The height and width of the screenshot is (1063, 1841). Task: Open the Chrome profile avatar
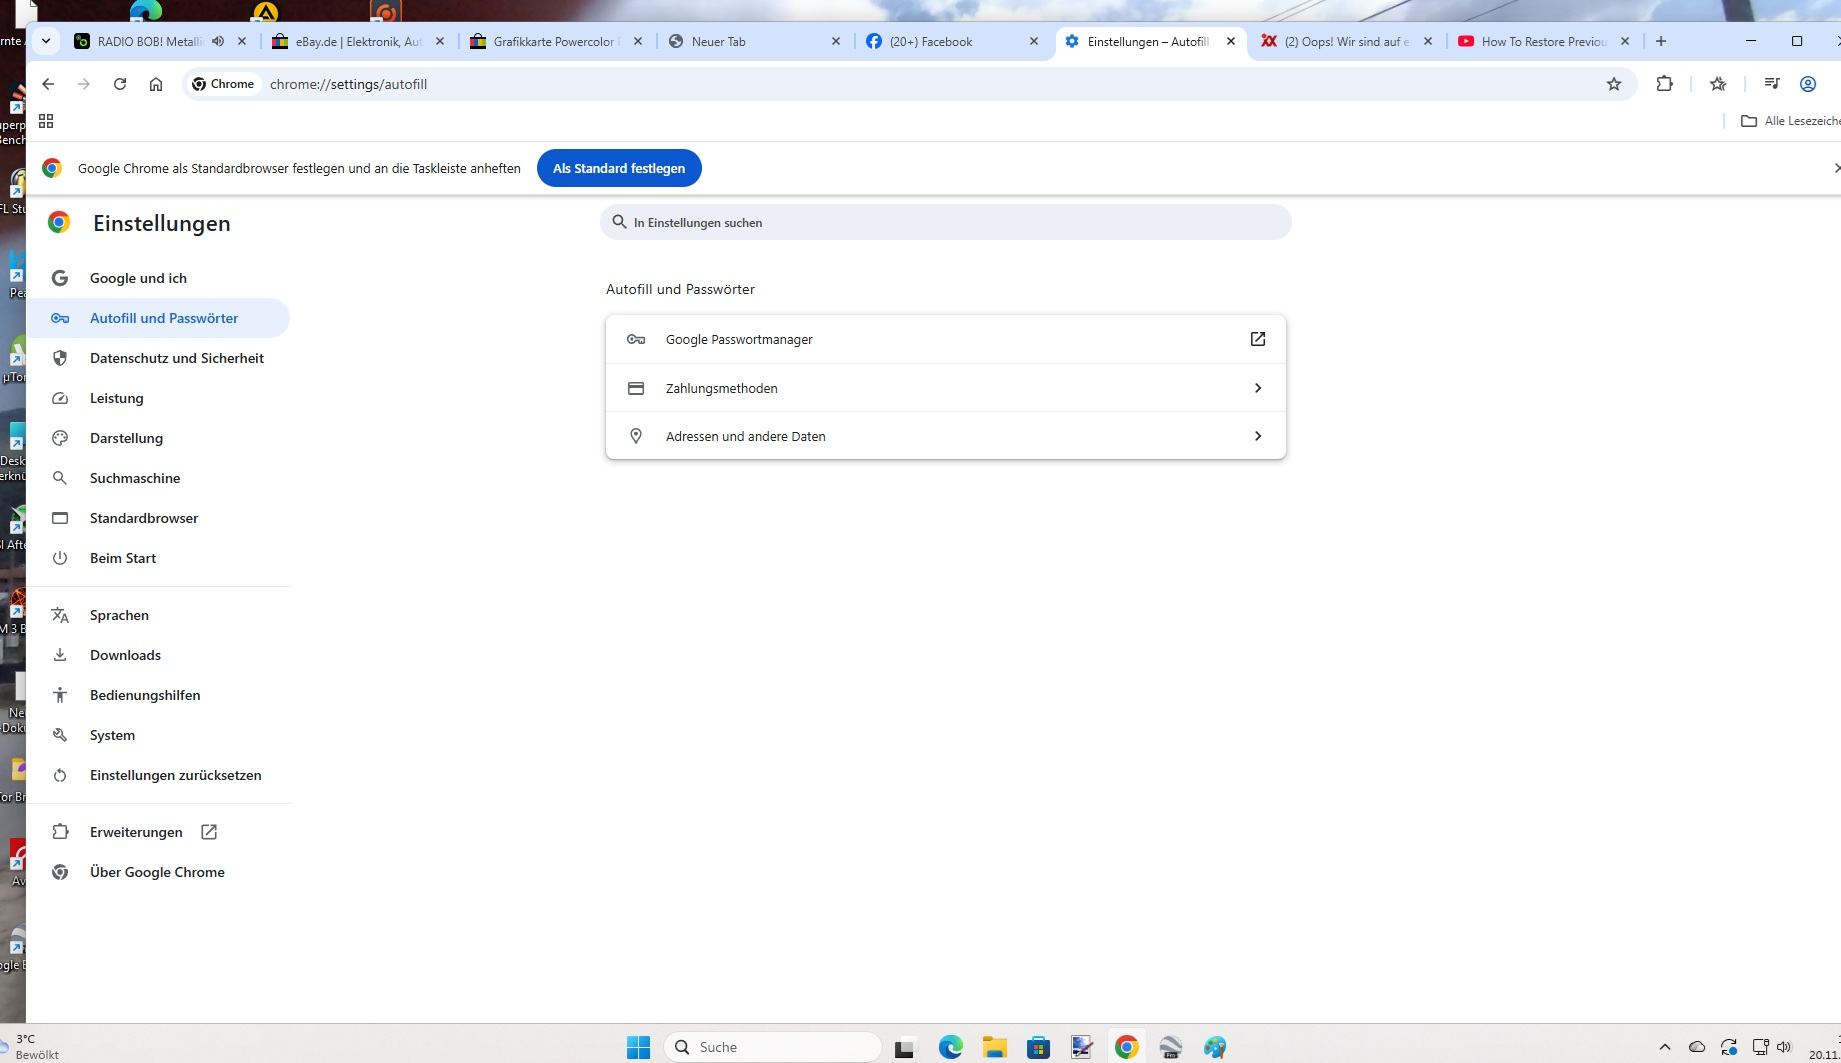click(x=1807, y=84)
